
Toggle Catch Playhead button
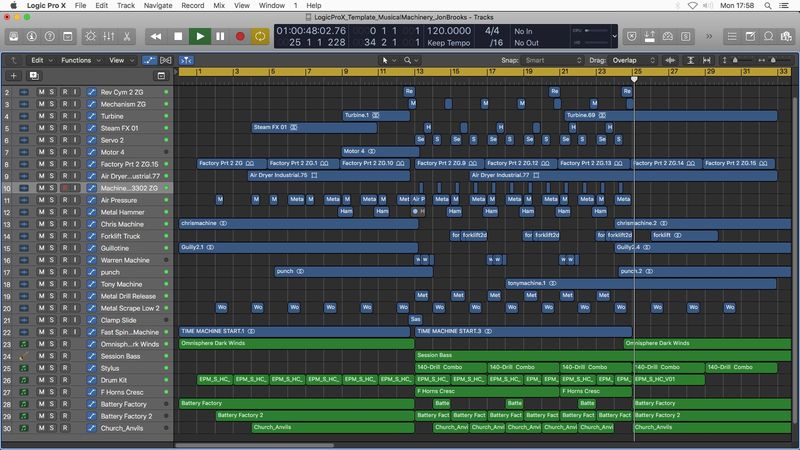tap(186, 60)
